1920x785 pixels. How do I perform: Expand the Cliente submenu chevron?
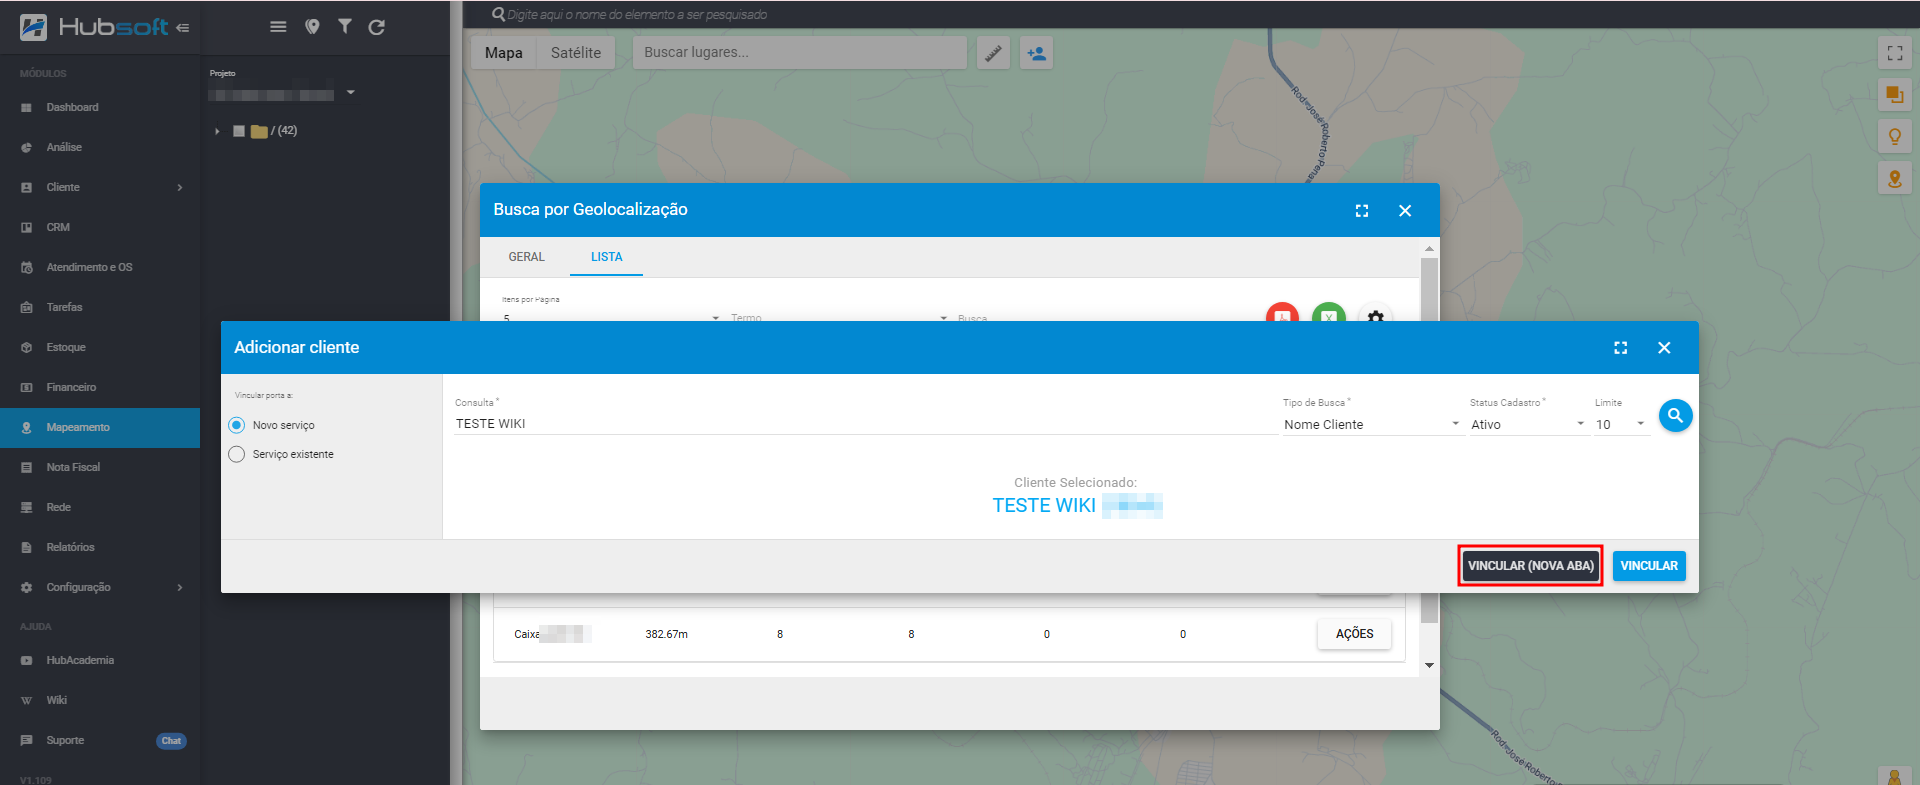tap(180, 187)
